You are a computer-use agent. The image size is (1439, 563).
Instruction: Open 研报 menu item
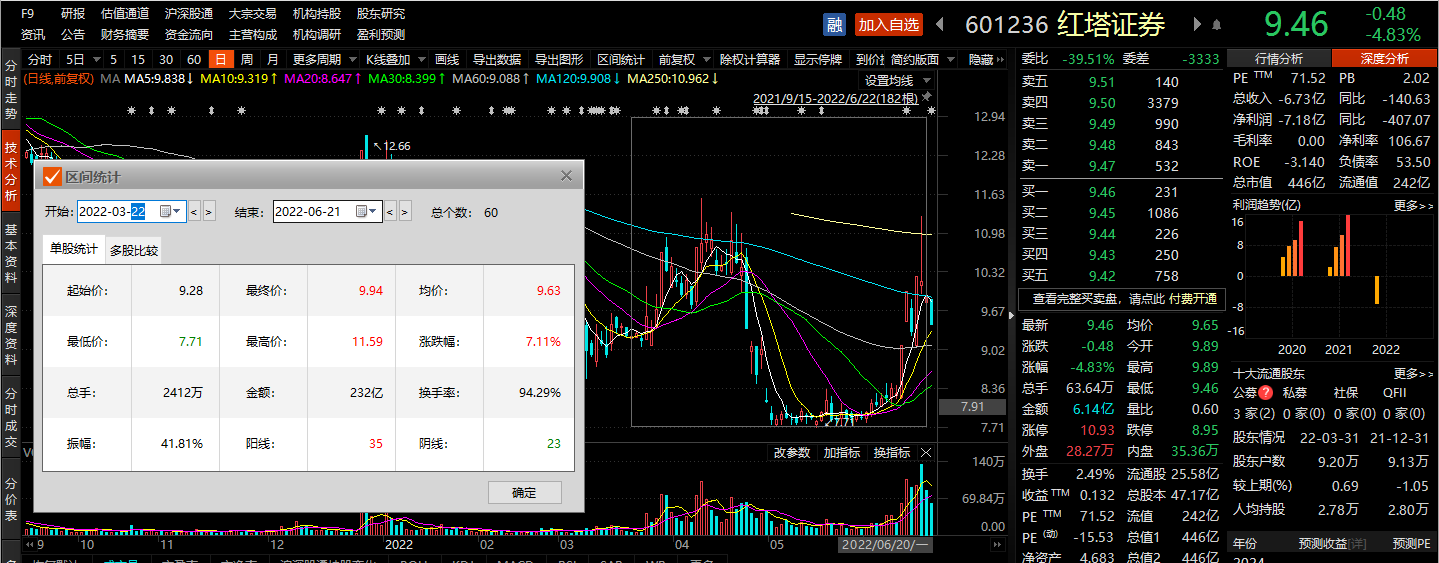click(73, 14)
